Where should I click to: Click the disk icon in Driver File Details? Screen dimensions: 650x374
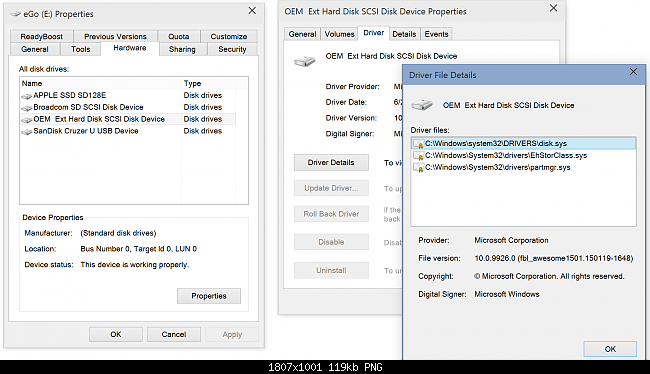[x=422, y=105]
